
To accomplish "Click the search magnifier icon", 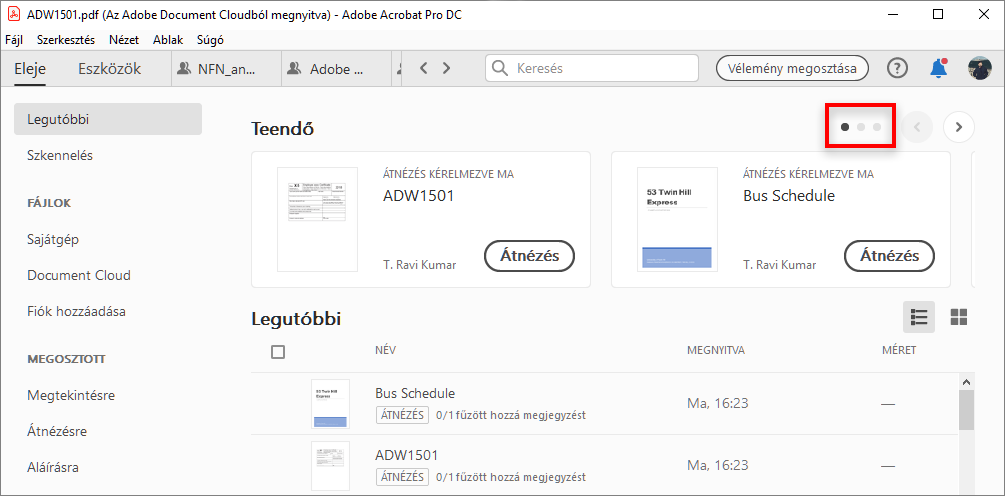I will 501,69.
